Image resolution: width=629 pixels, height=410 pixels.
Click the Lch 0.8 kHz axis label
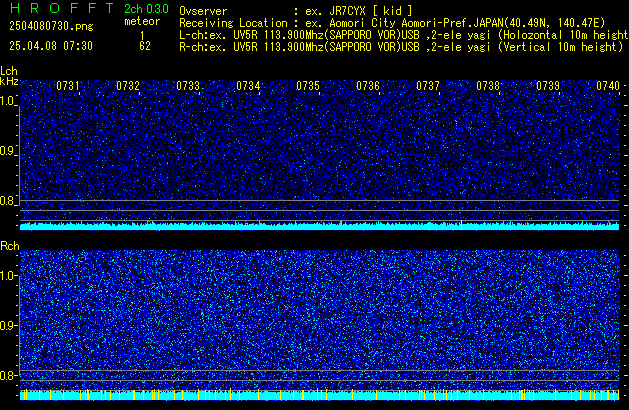[x=8, y=201]
